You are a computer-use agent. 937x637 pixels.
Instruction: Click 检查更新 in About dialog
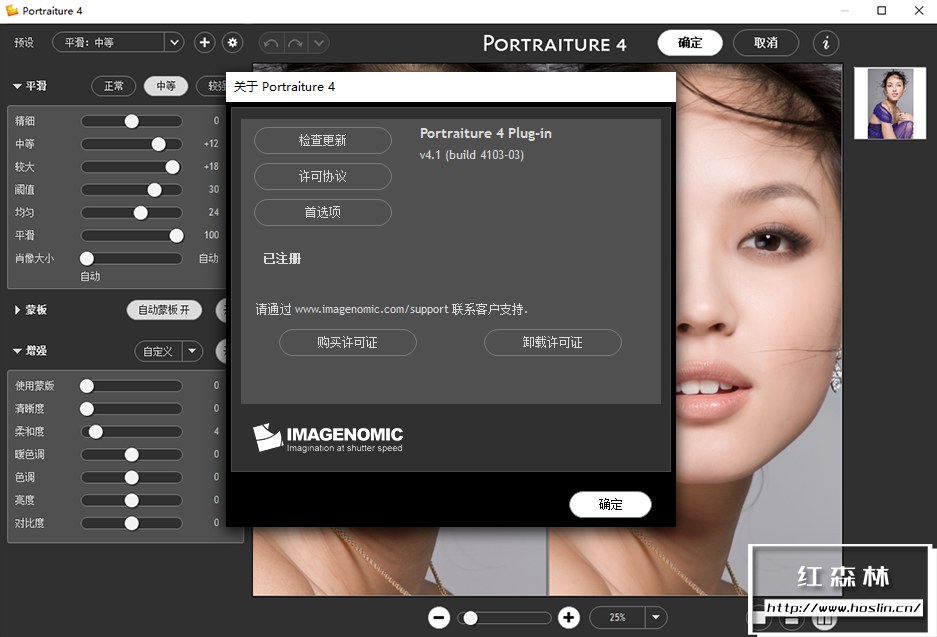tap(323, 140)
